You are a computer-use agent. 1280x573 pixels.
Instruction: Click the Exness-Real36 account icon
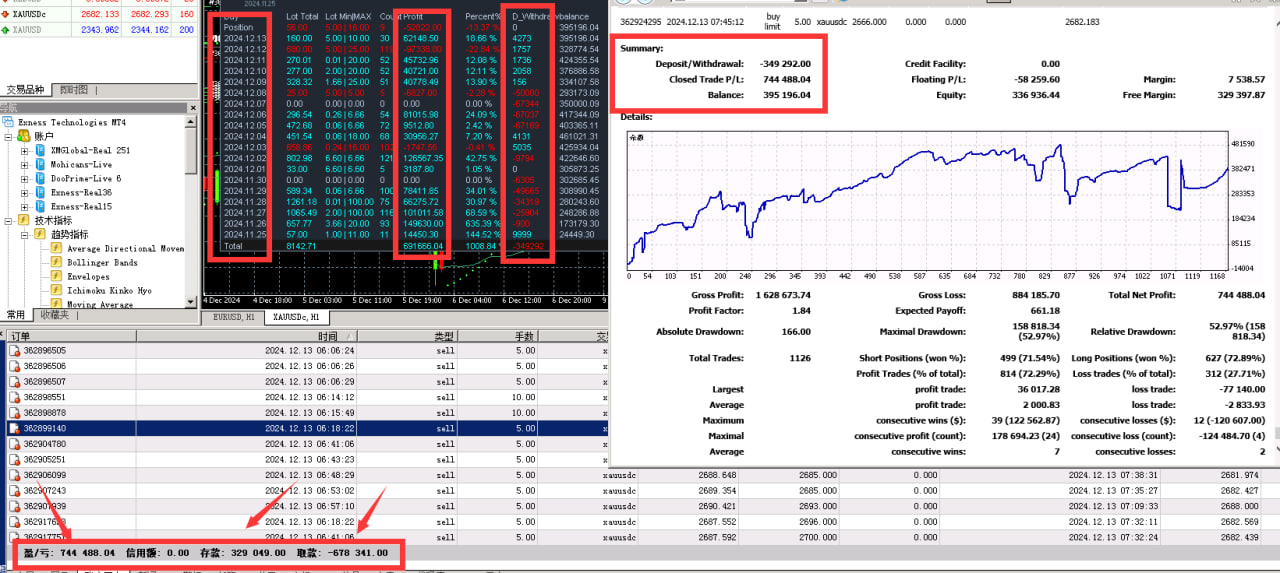coord(41,192)
